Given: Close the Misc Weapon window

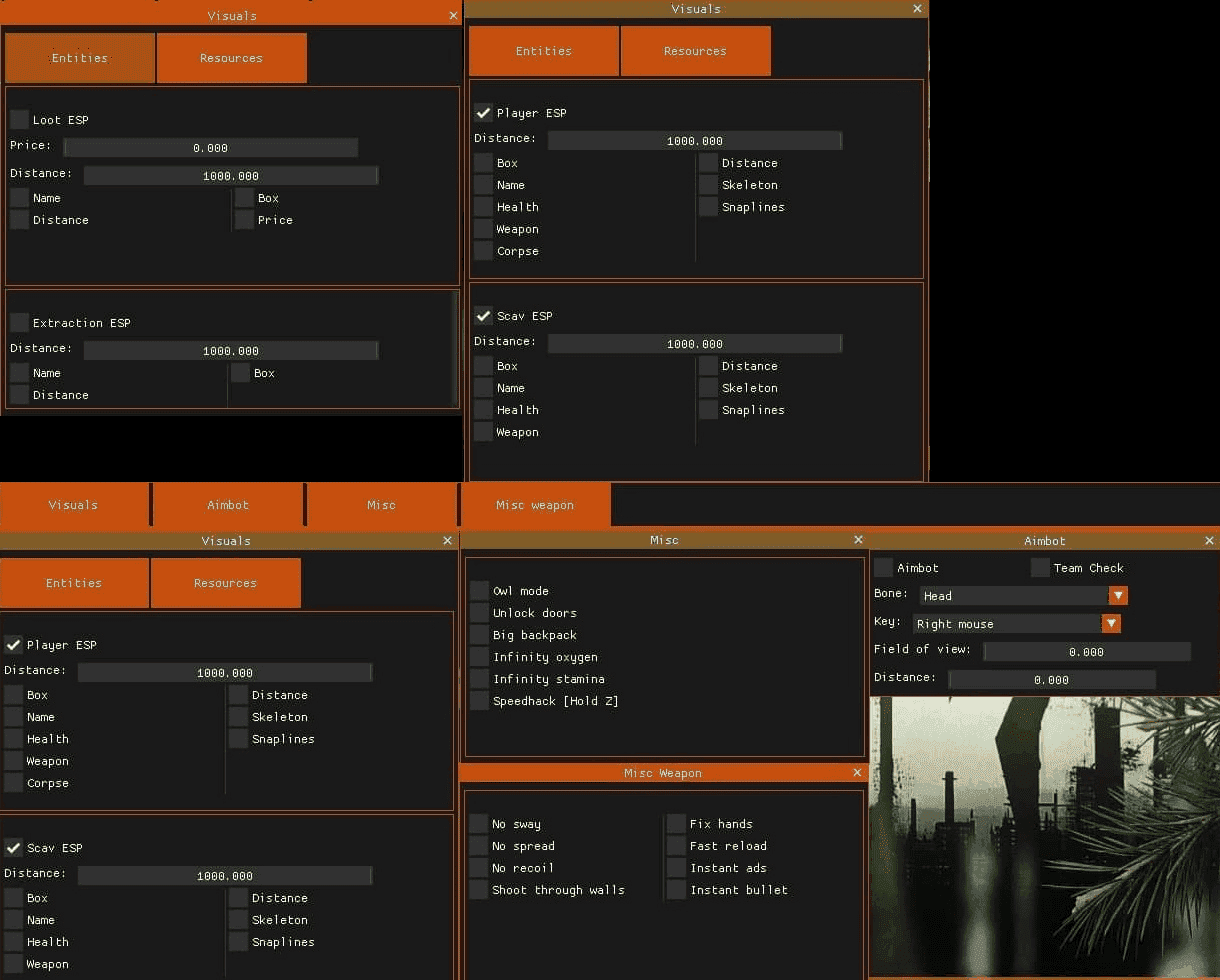Looking at the screenshot, I should [x=857, y=773].
